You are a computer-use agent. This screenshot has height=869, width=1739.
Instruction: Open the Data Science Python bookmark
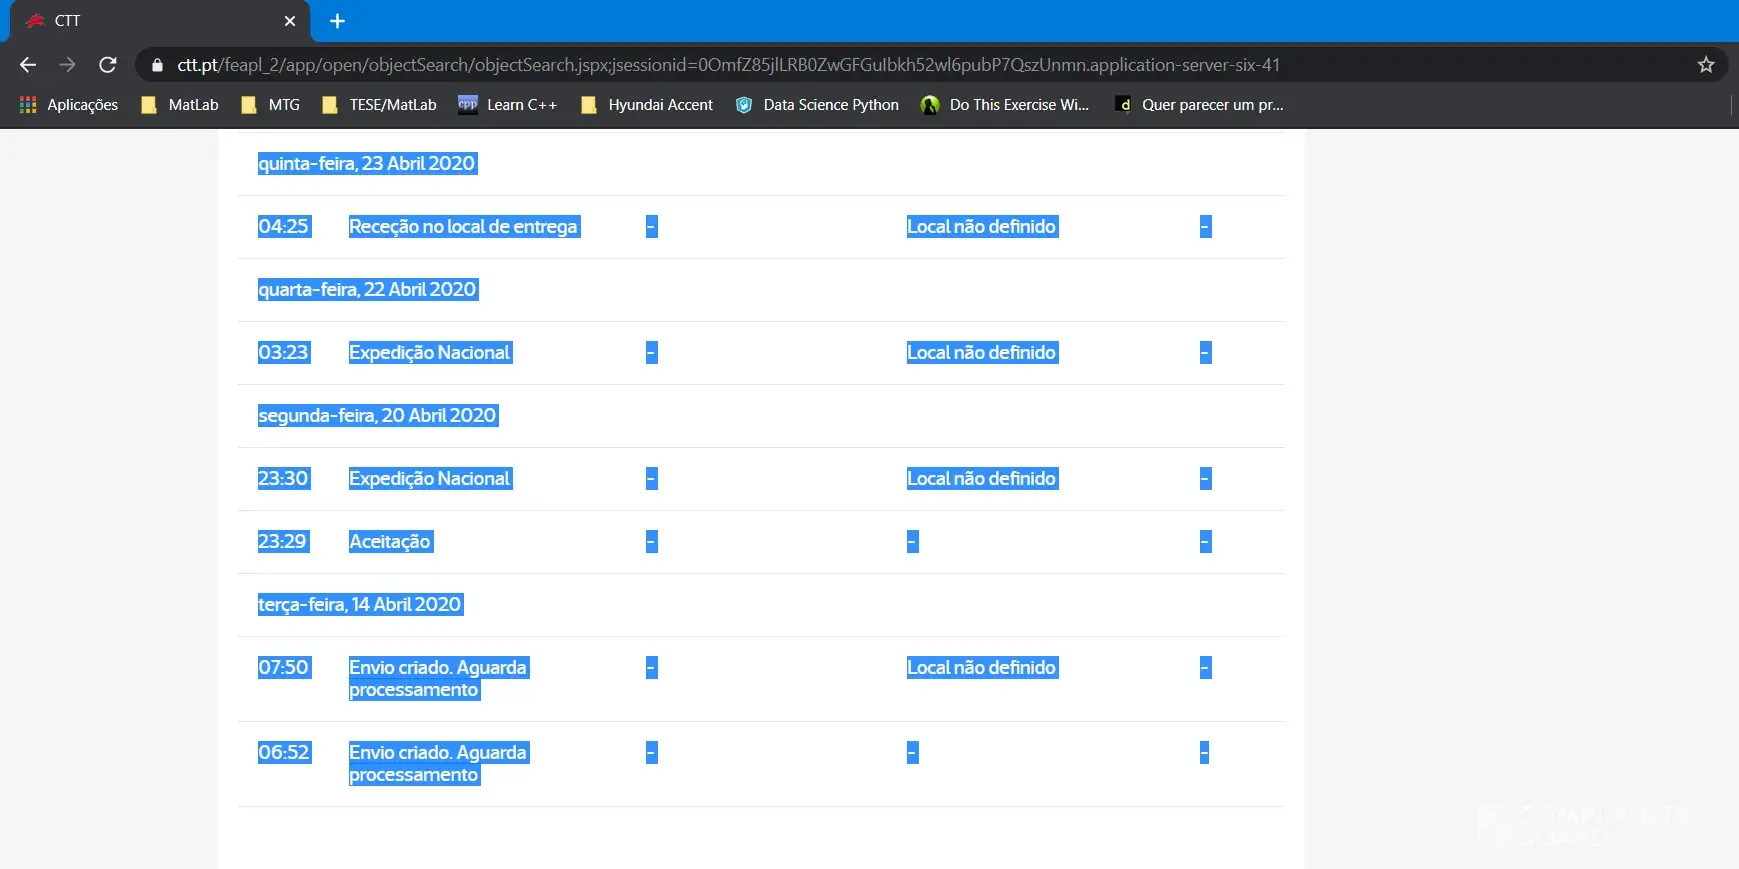pos(817,105)
